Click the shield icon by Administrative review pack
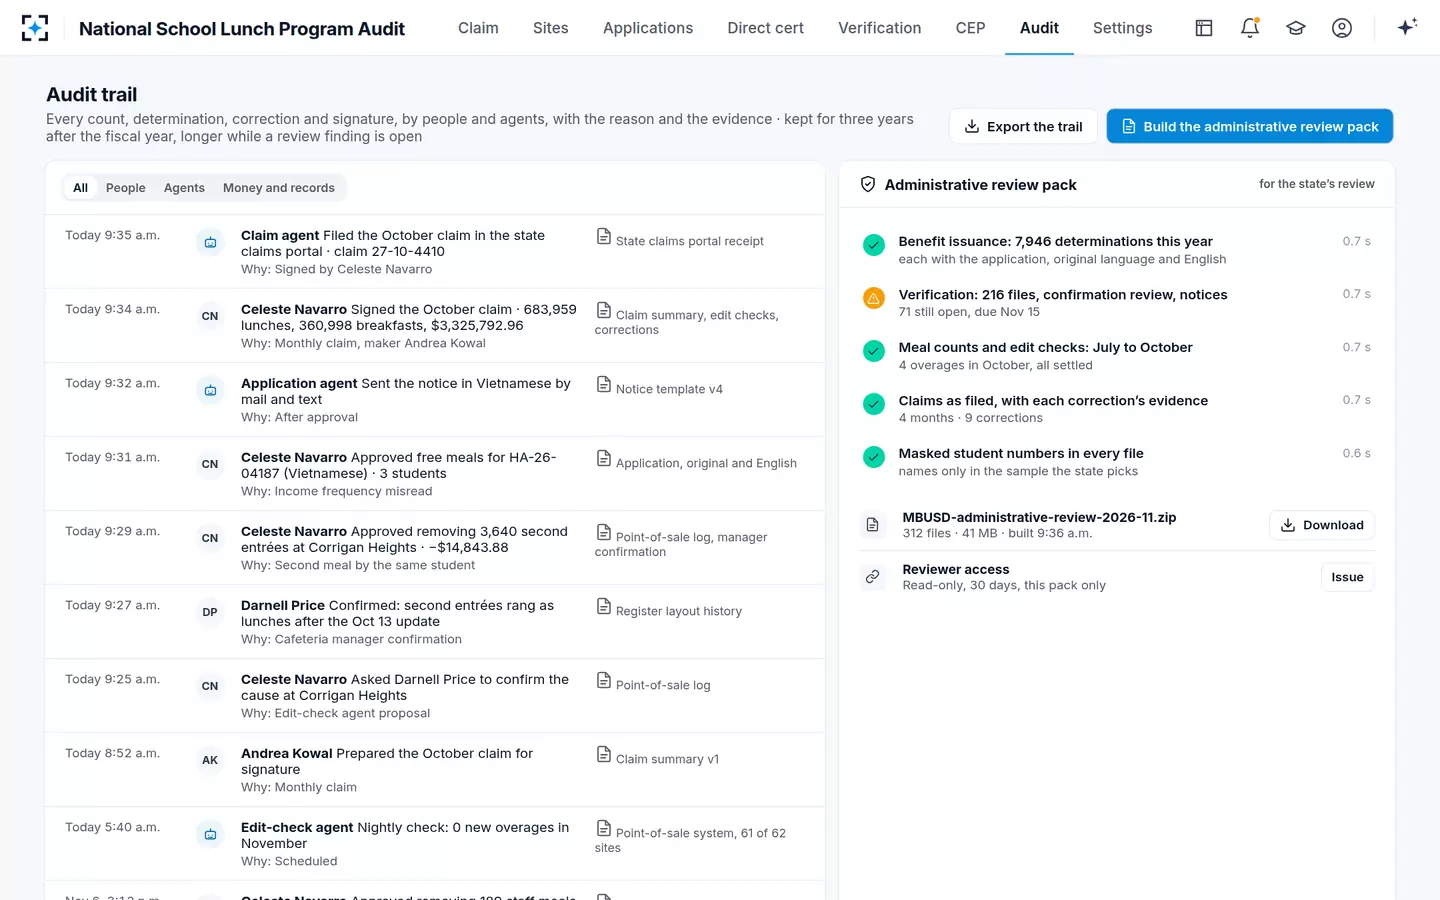 [868, 184]
